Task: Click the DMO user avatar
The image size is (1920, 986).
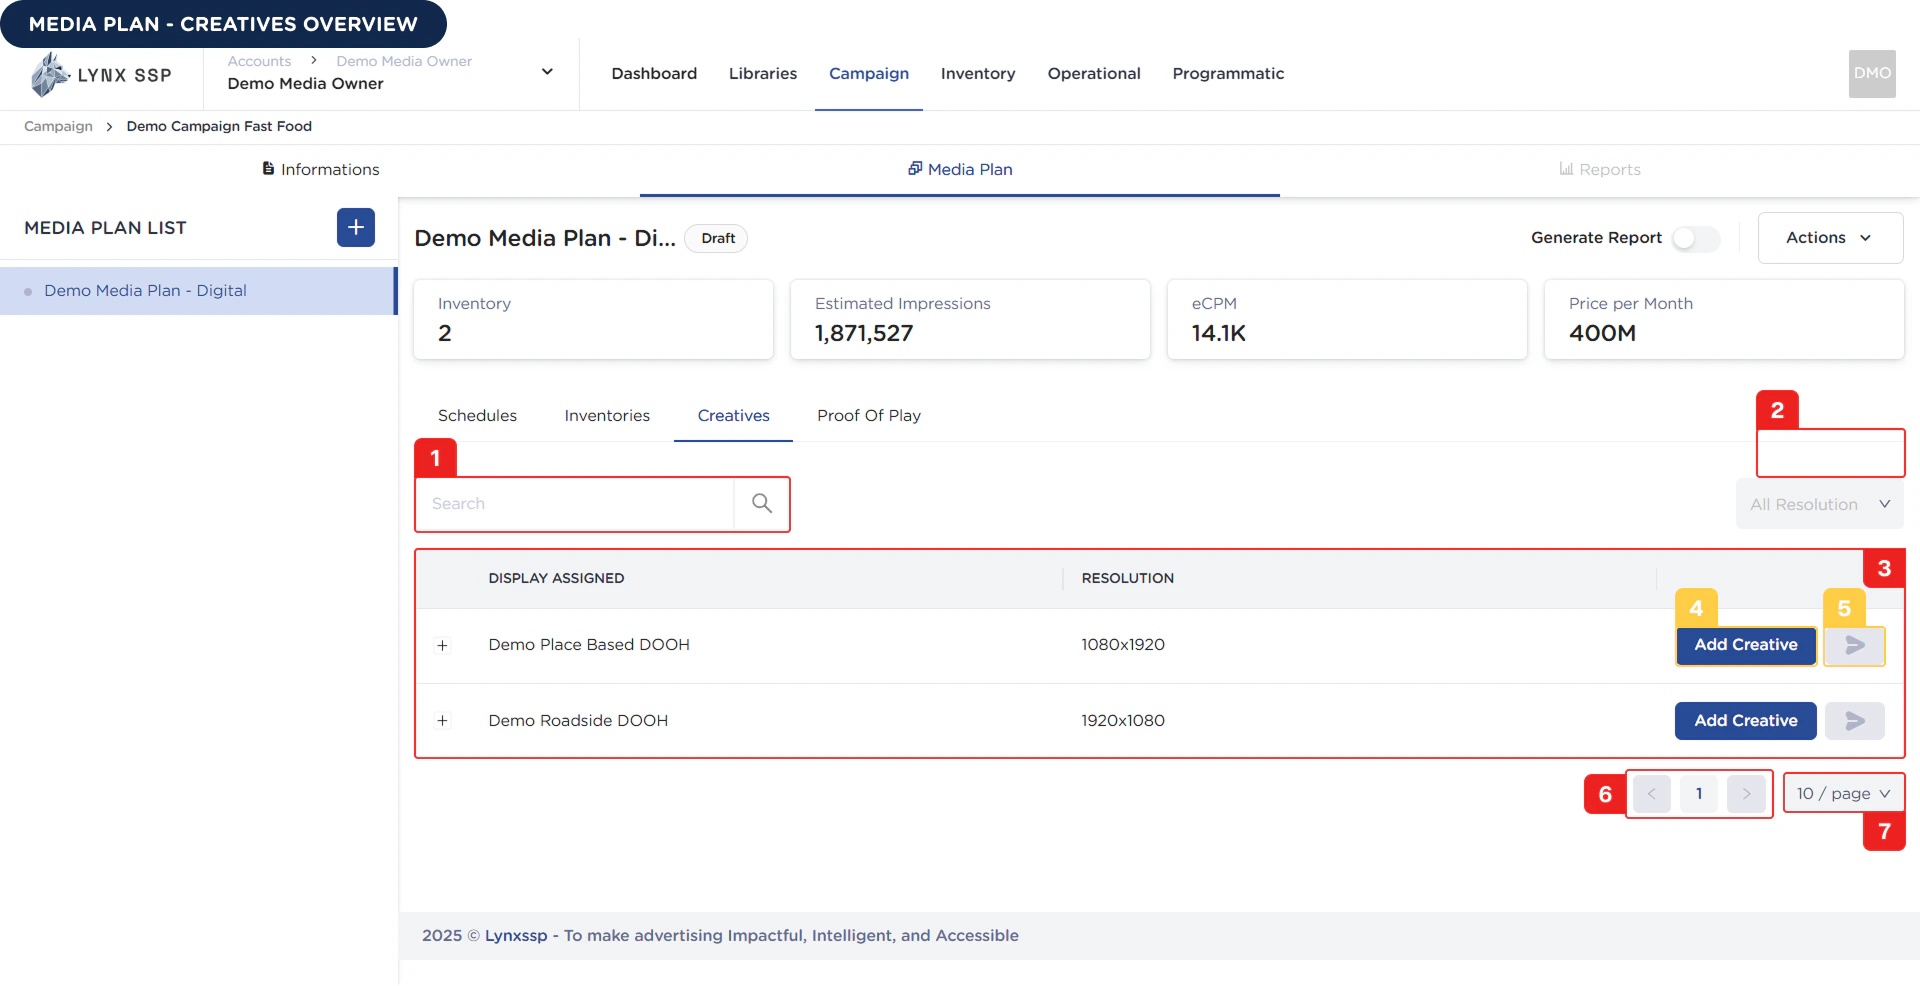Action: click(x=1871, y=74)
